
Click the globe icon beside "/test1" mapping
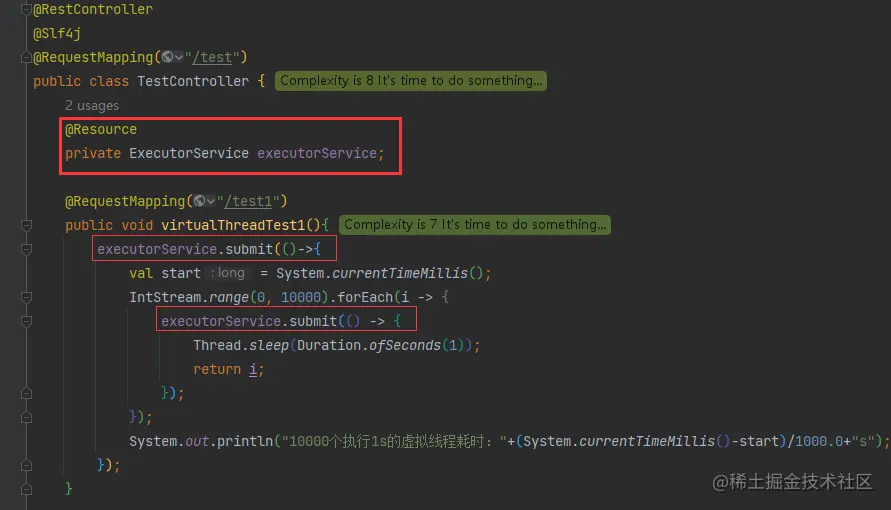[x=199, y=200]
